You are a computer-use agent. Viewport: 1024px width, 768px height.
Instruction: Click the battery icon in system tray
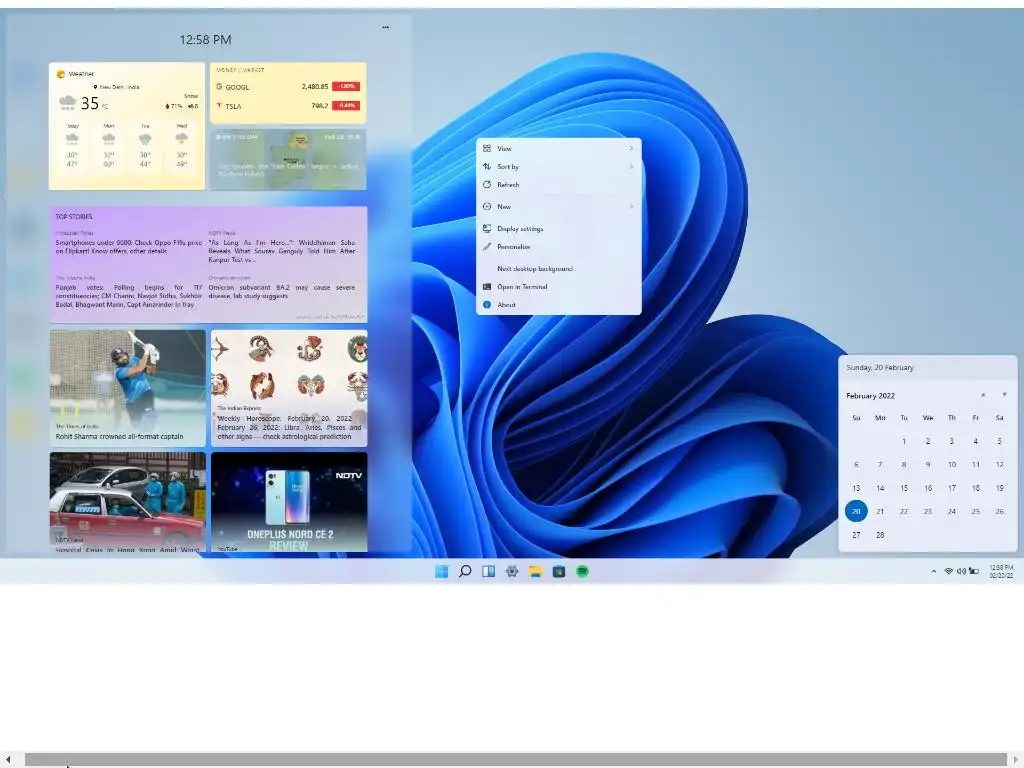[x=974, y=571]
